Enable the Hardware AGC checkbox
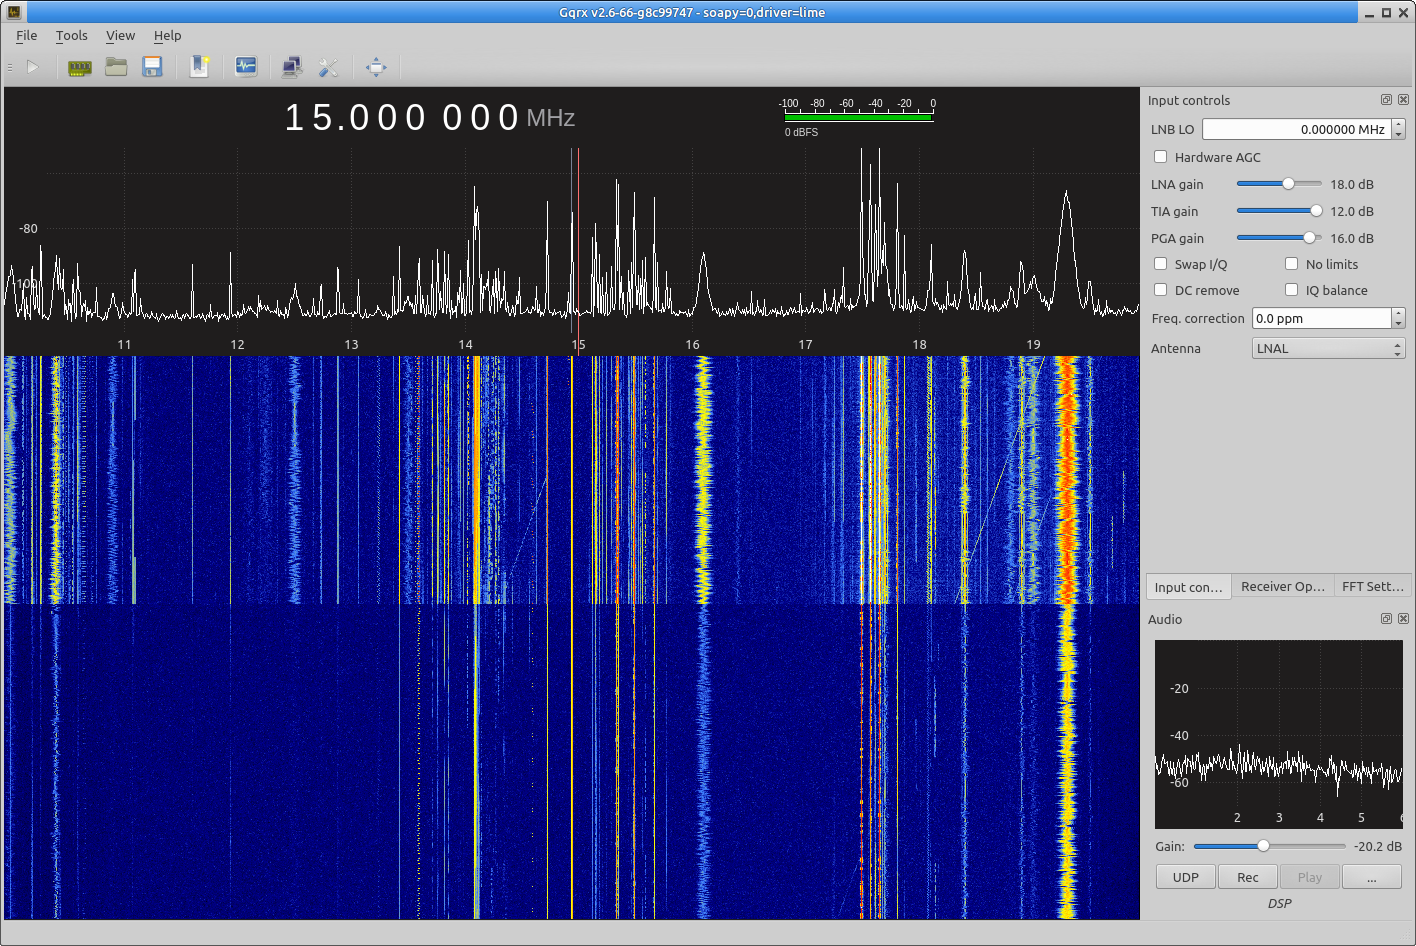This screenshot has height=946, width=1416. 1161,157
